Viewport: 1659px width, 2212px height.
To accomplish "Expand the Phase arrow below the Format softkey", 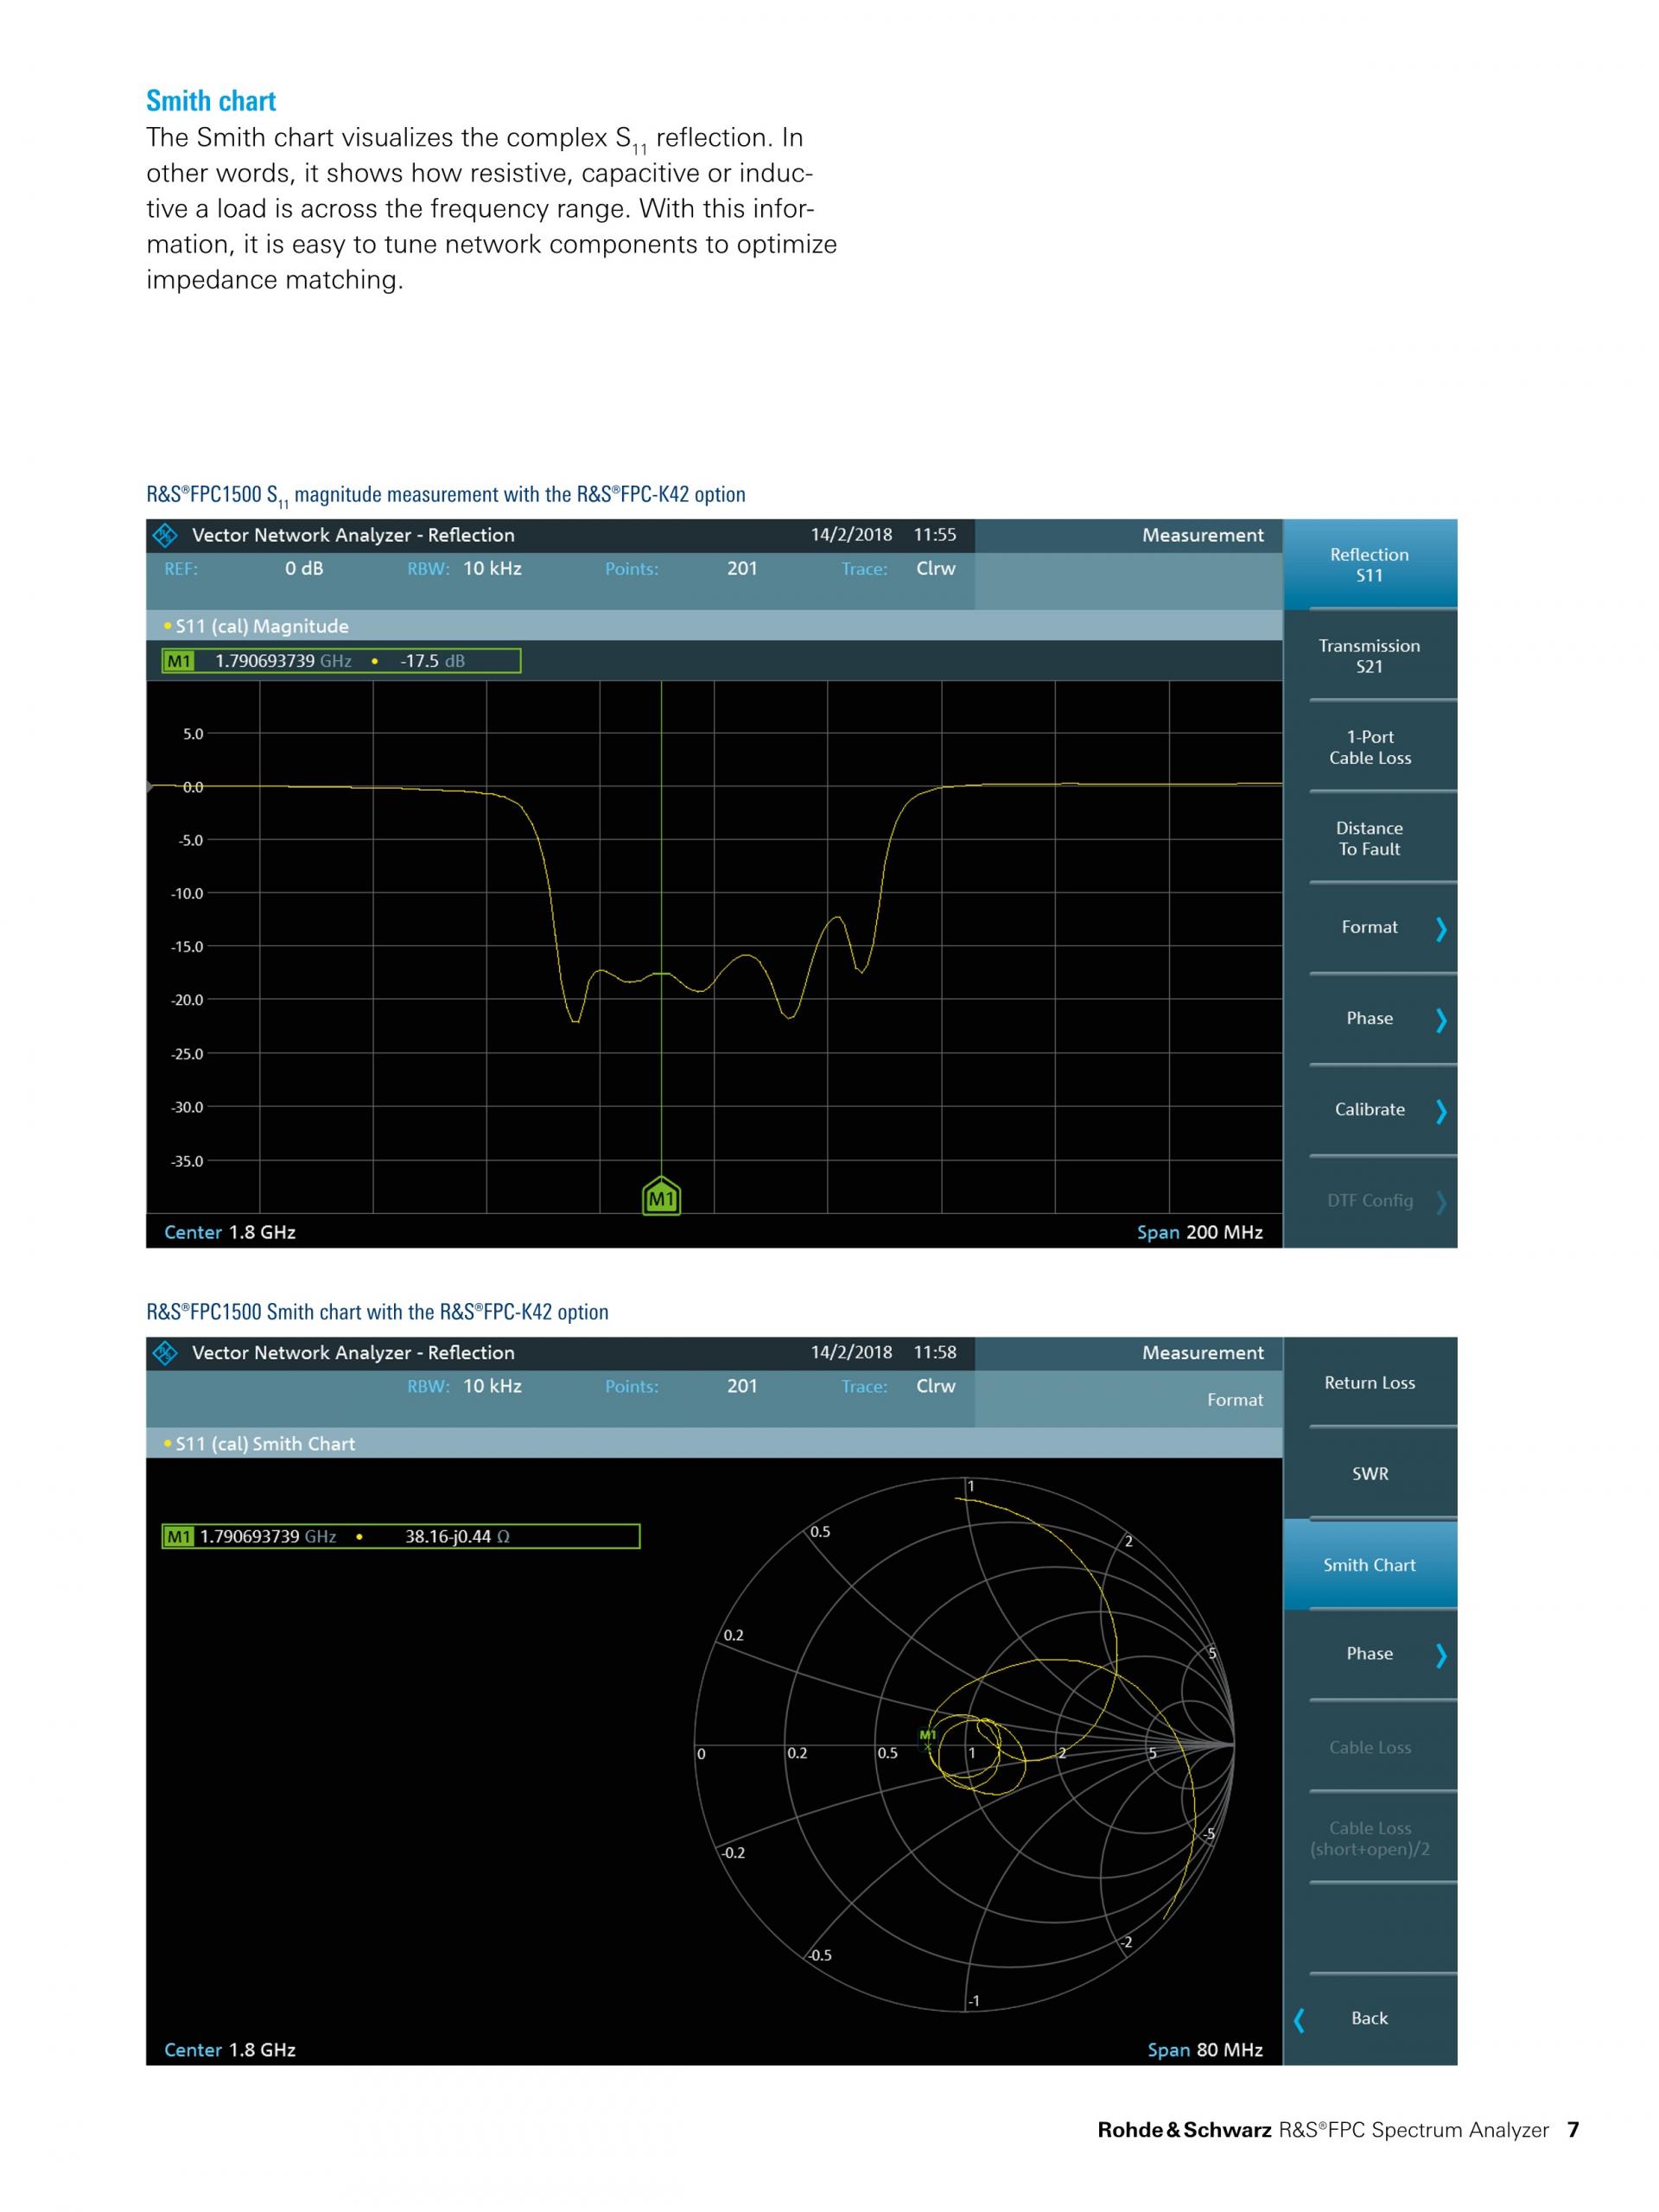I will point(1441,1020).
